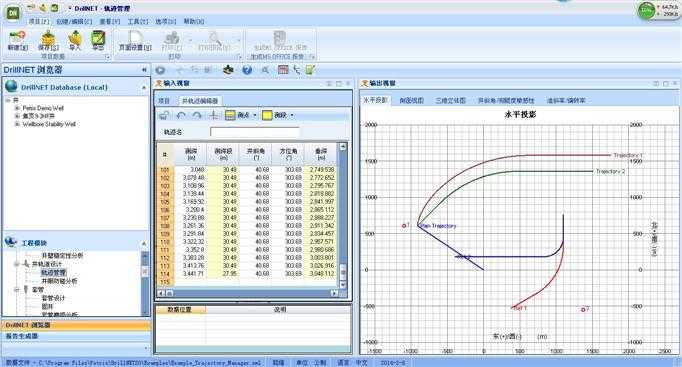Open the 创建/编辑 menu
This screenshot has width=682, height=367.
[x=74, y=21]
